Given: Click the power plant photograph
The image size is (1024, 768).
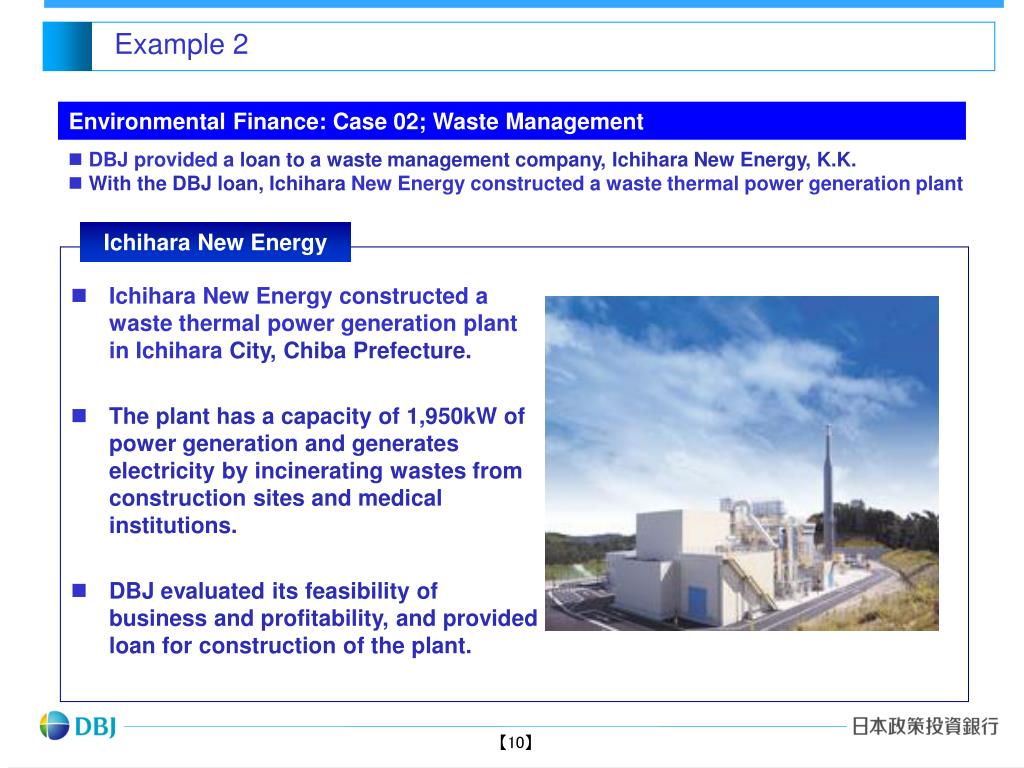Looking at the screenshot, I should pos(742,463).
